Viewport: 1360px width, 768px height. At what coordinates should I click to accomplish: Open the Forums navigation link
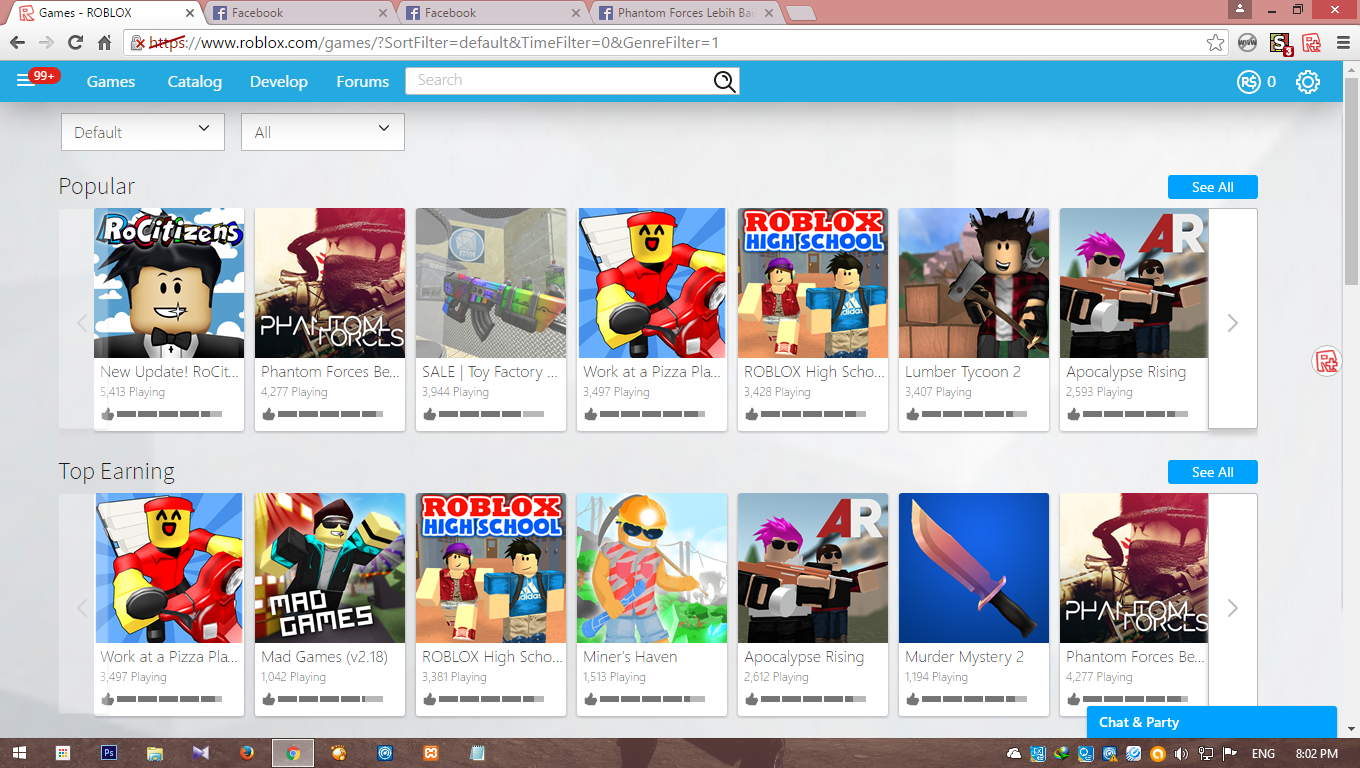click(363, 82)
